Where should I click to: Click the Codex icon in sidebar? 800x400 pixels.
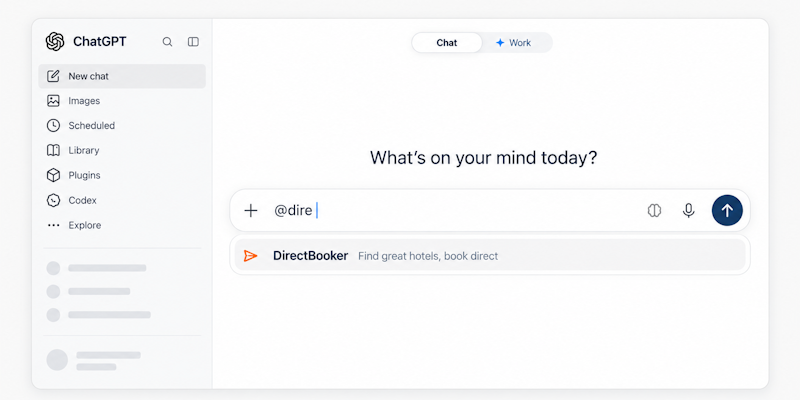54,201
